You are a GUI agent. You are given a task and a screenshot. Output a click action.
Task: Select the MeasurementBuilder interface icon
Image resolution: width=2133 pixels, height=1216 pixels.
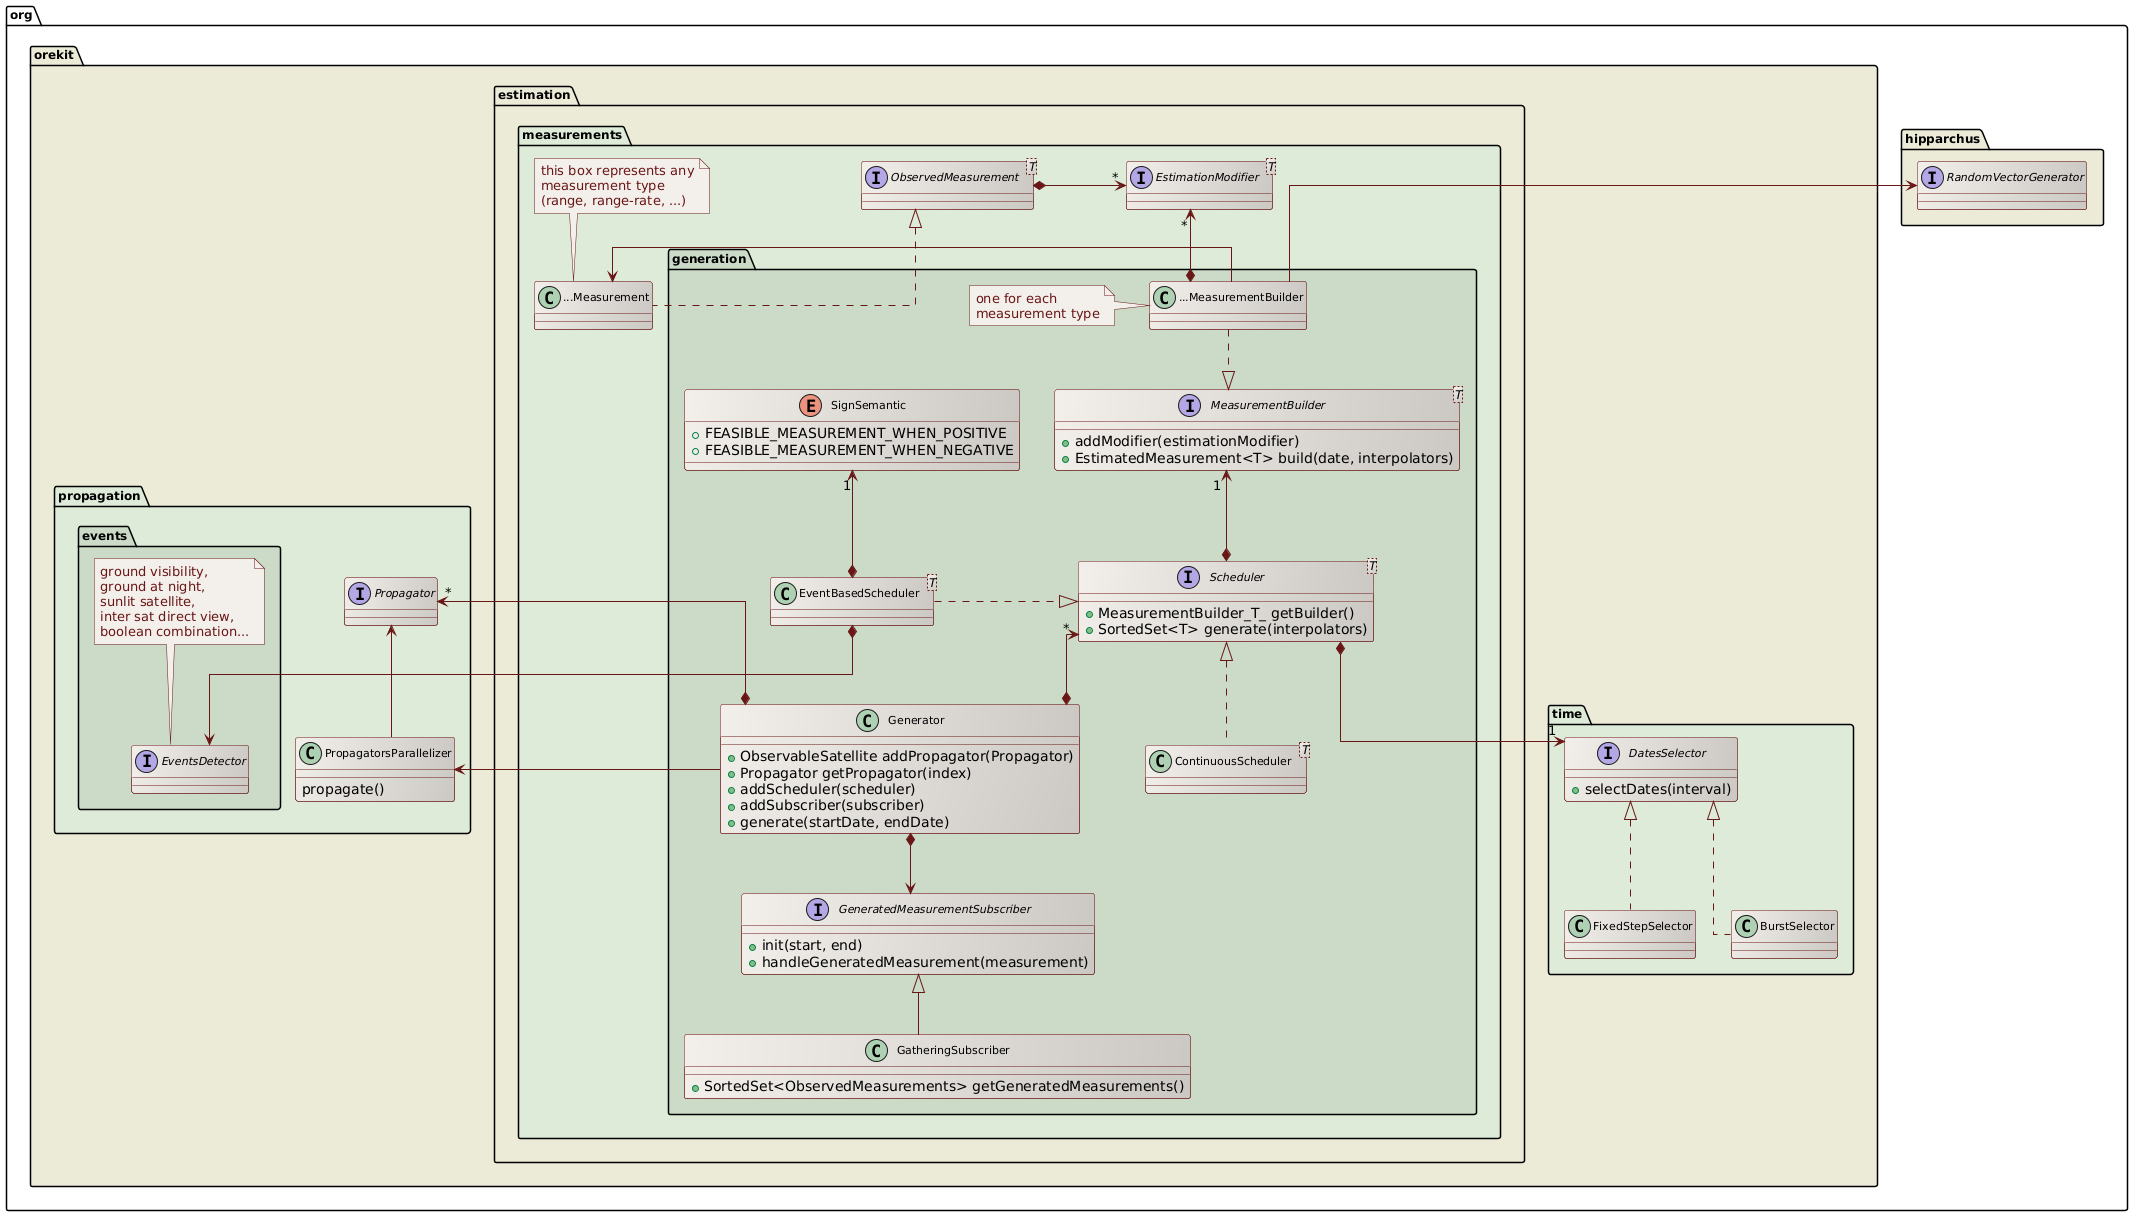(1189, 405)
